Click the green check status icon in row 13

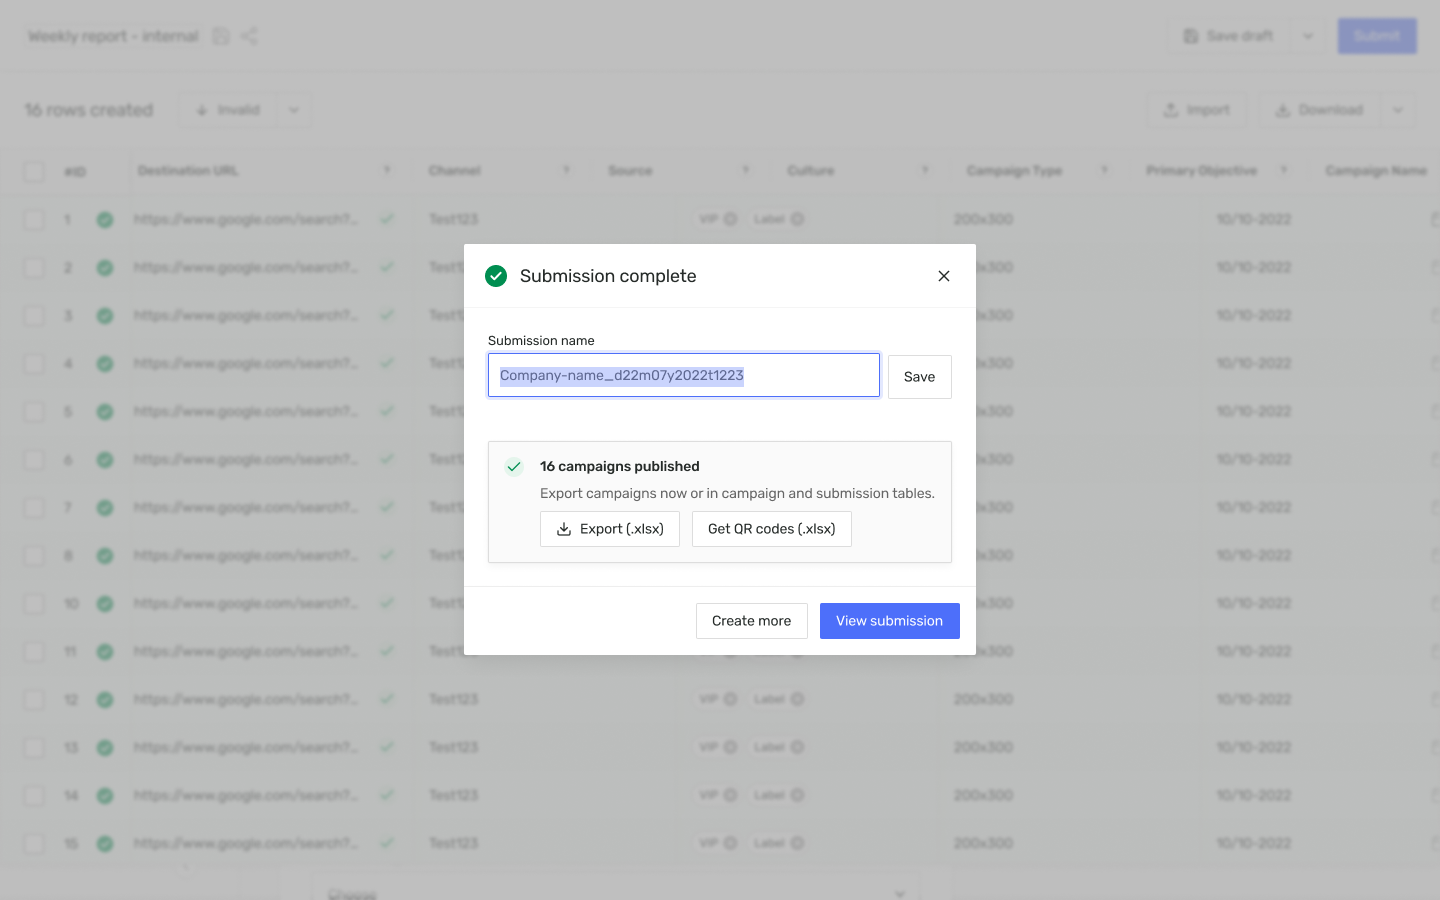coord(105,747)
